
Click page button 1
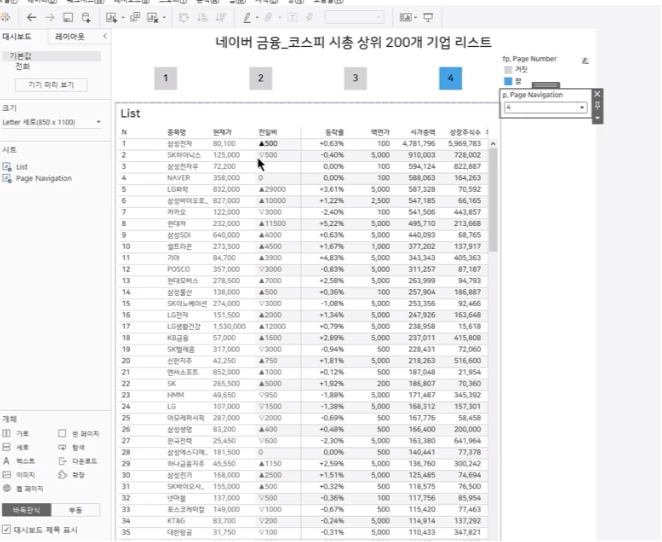pyautogui.click(x=166, y=78)
